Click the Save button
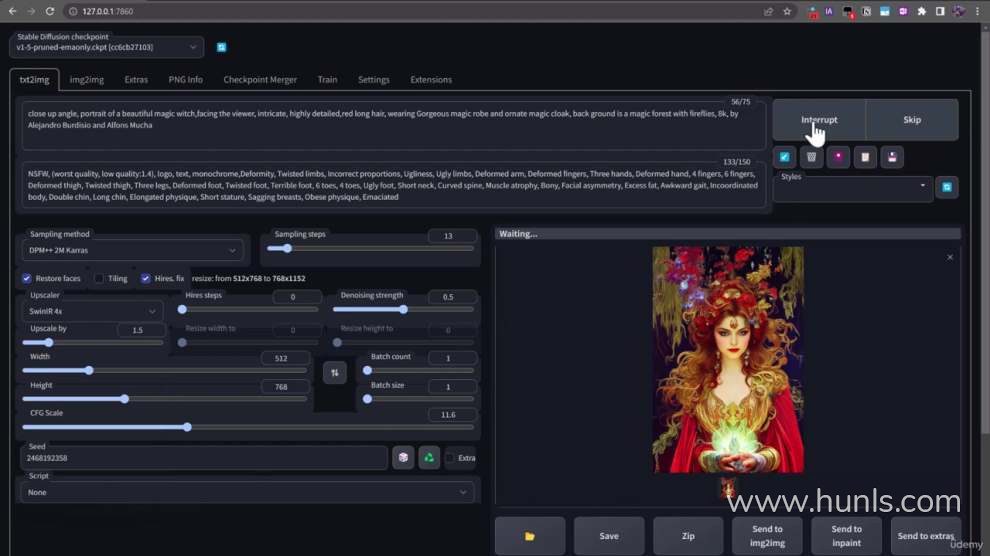This screenshot has height=556, width=990. click(609, 536)
